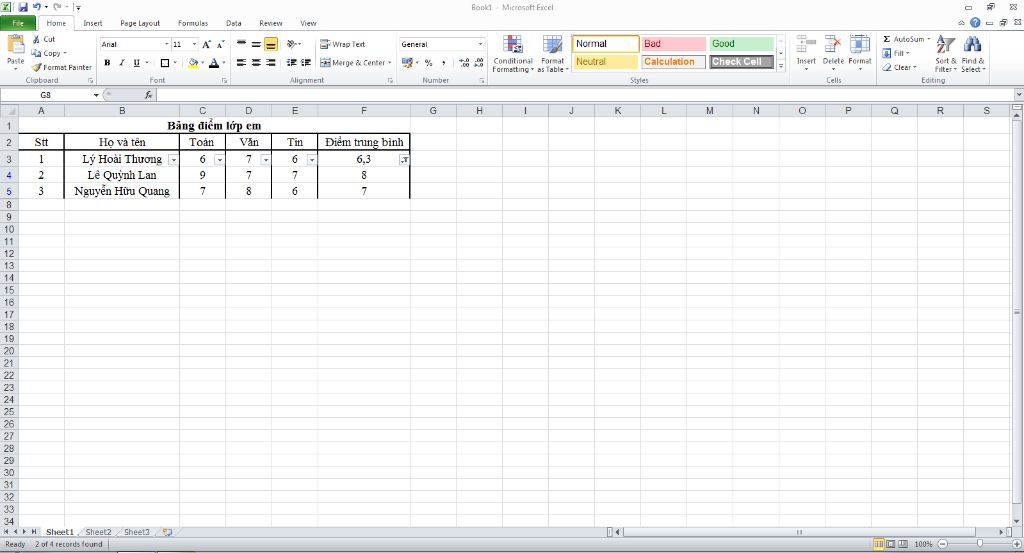The width and height of the screenshot is (1024, 553).
Task: Switch to the Review tab
Action: click(270, 23)
